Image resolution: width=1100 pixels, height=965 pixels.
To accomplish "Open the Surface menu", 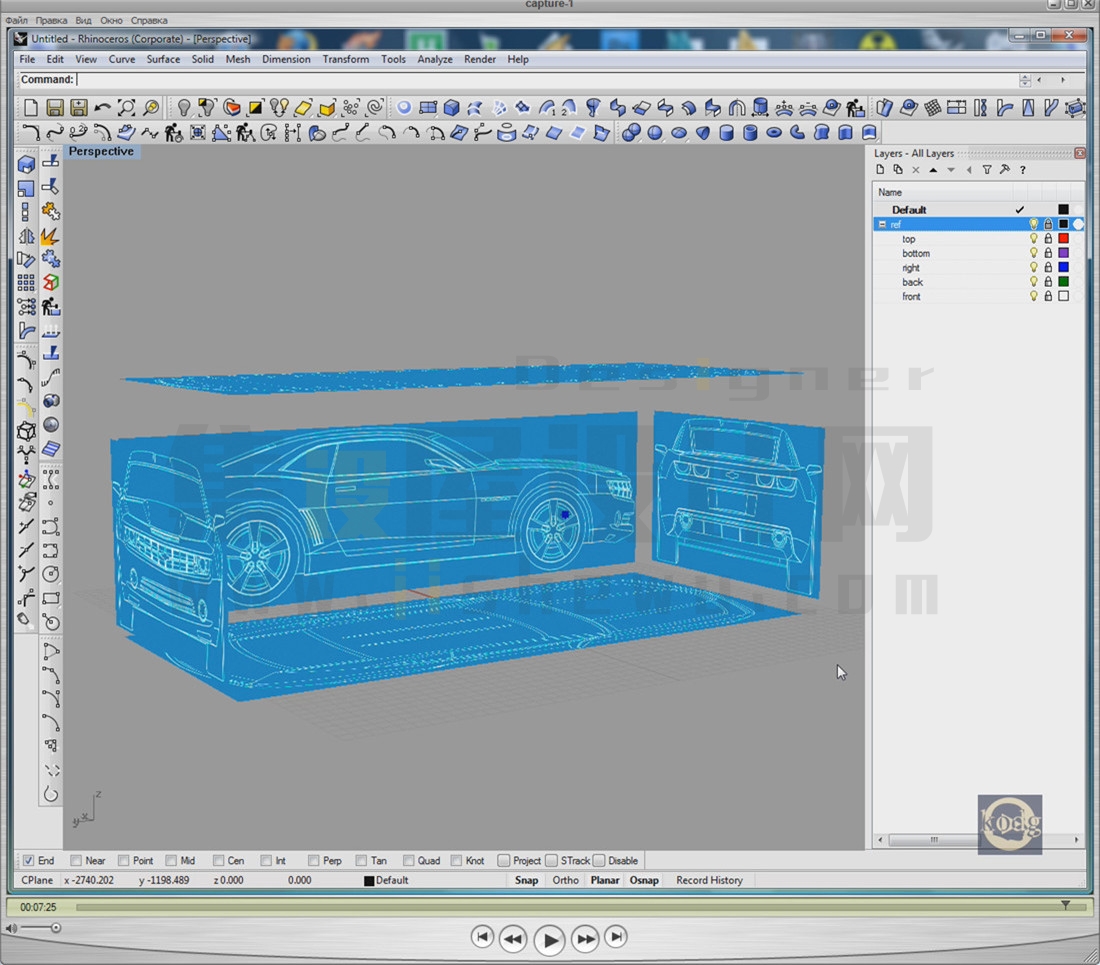I will (163, 59).
